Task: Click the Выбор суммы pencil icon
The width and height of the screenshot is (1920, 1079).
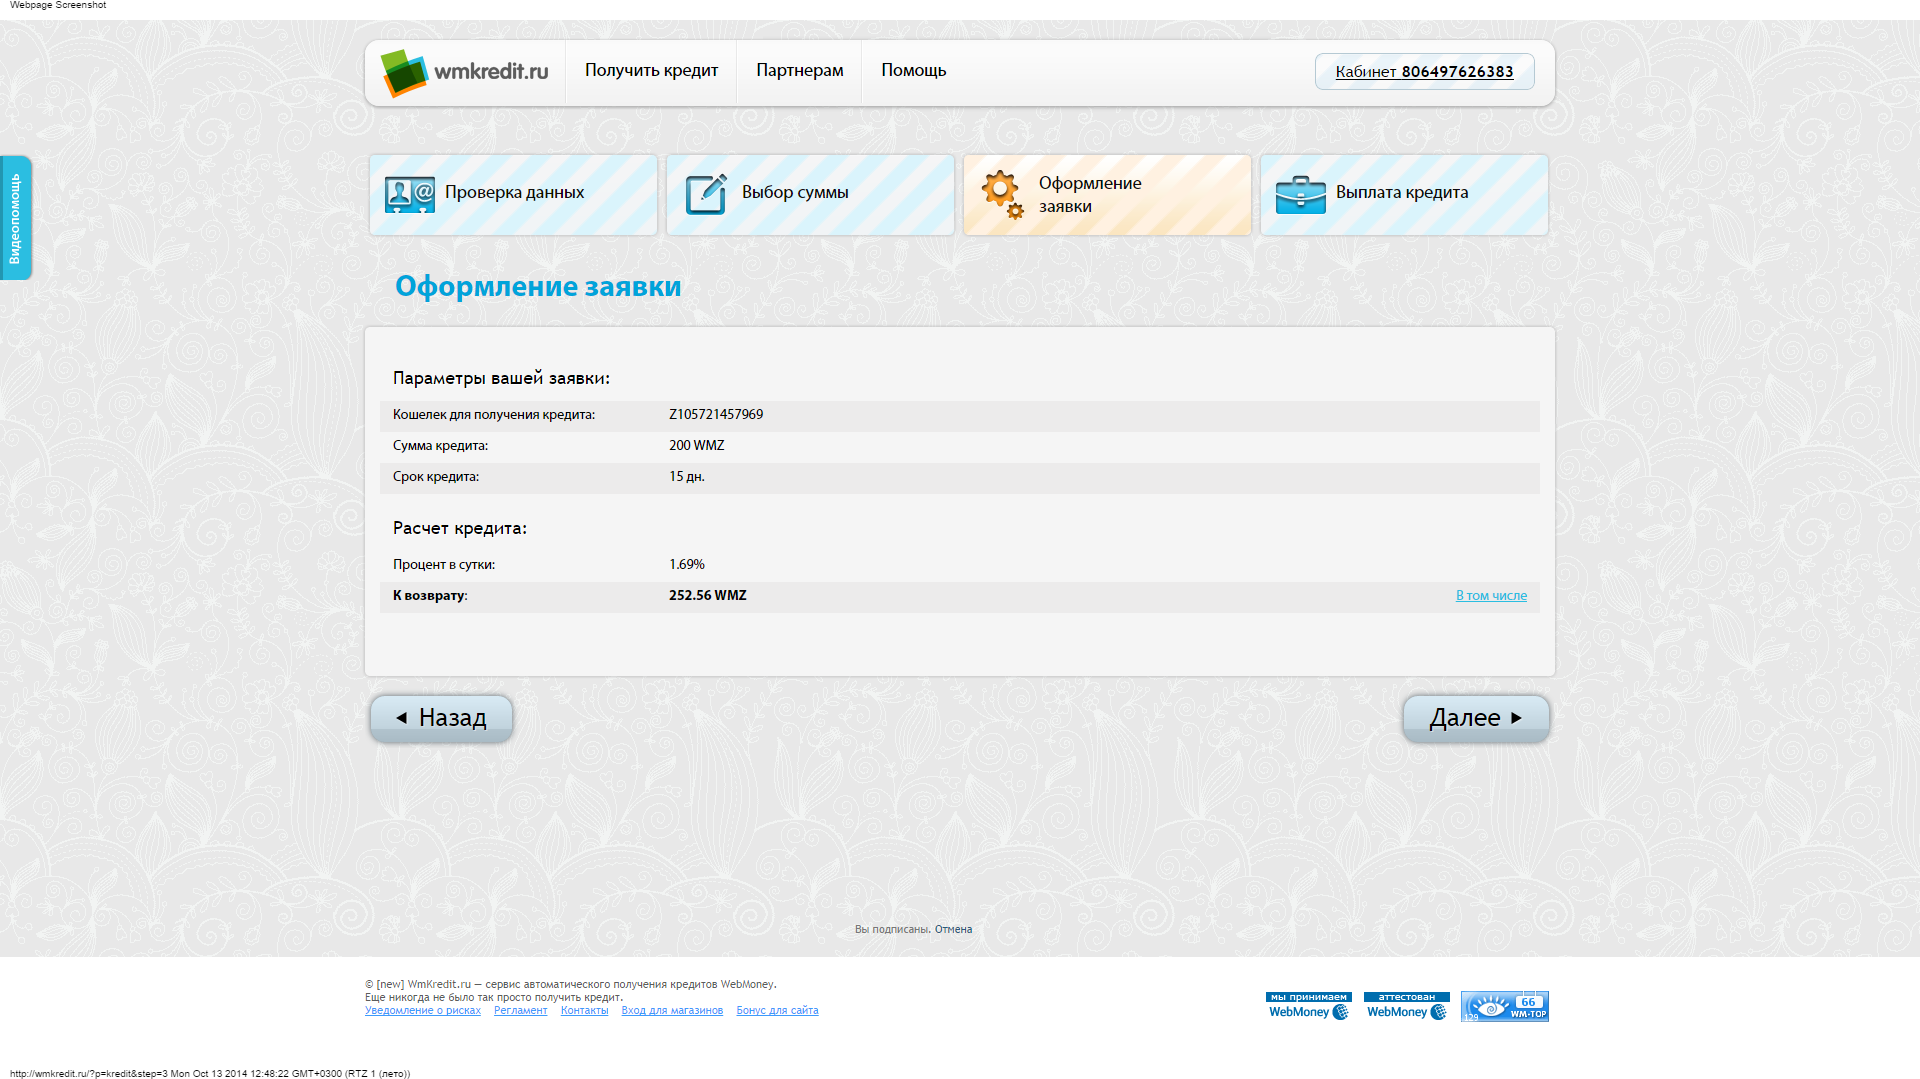Action: click(x=706, y=194)
